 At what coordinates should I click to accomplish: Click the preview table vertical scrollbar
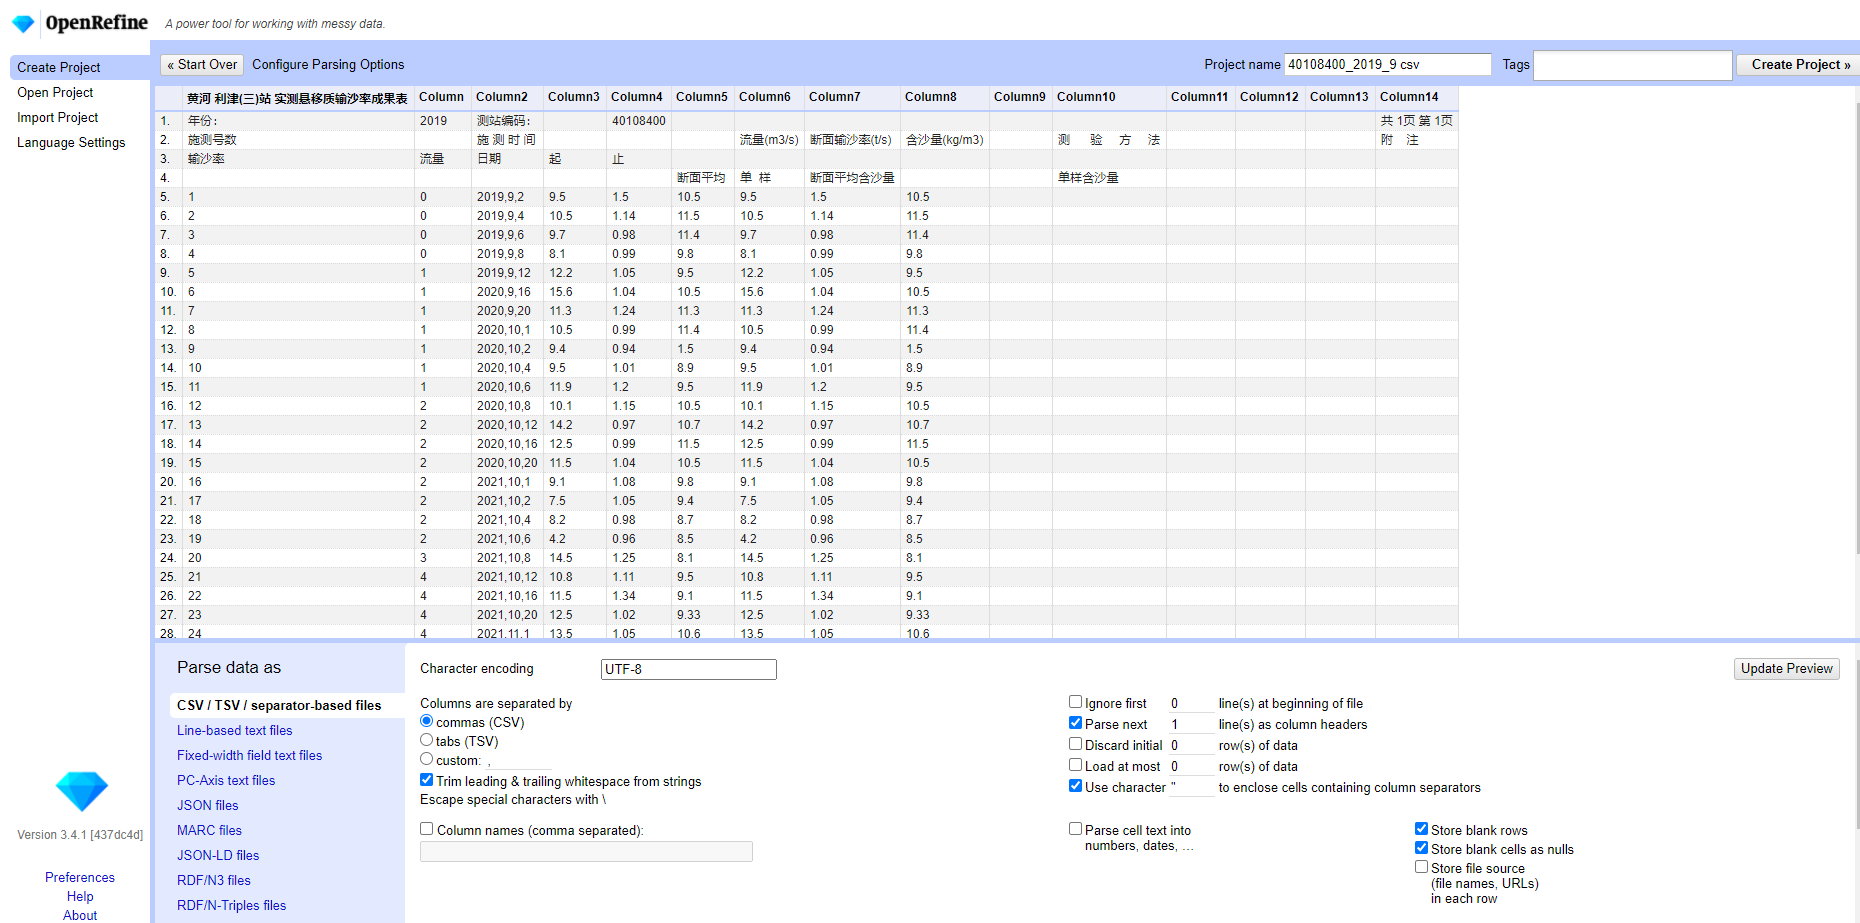click(1856, 330)
